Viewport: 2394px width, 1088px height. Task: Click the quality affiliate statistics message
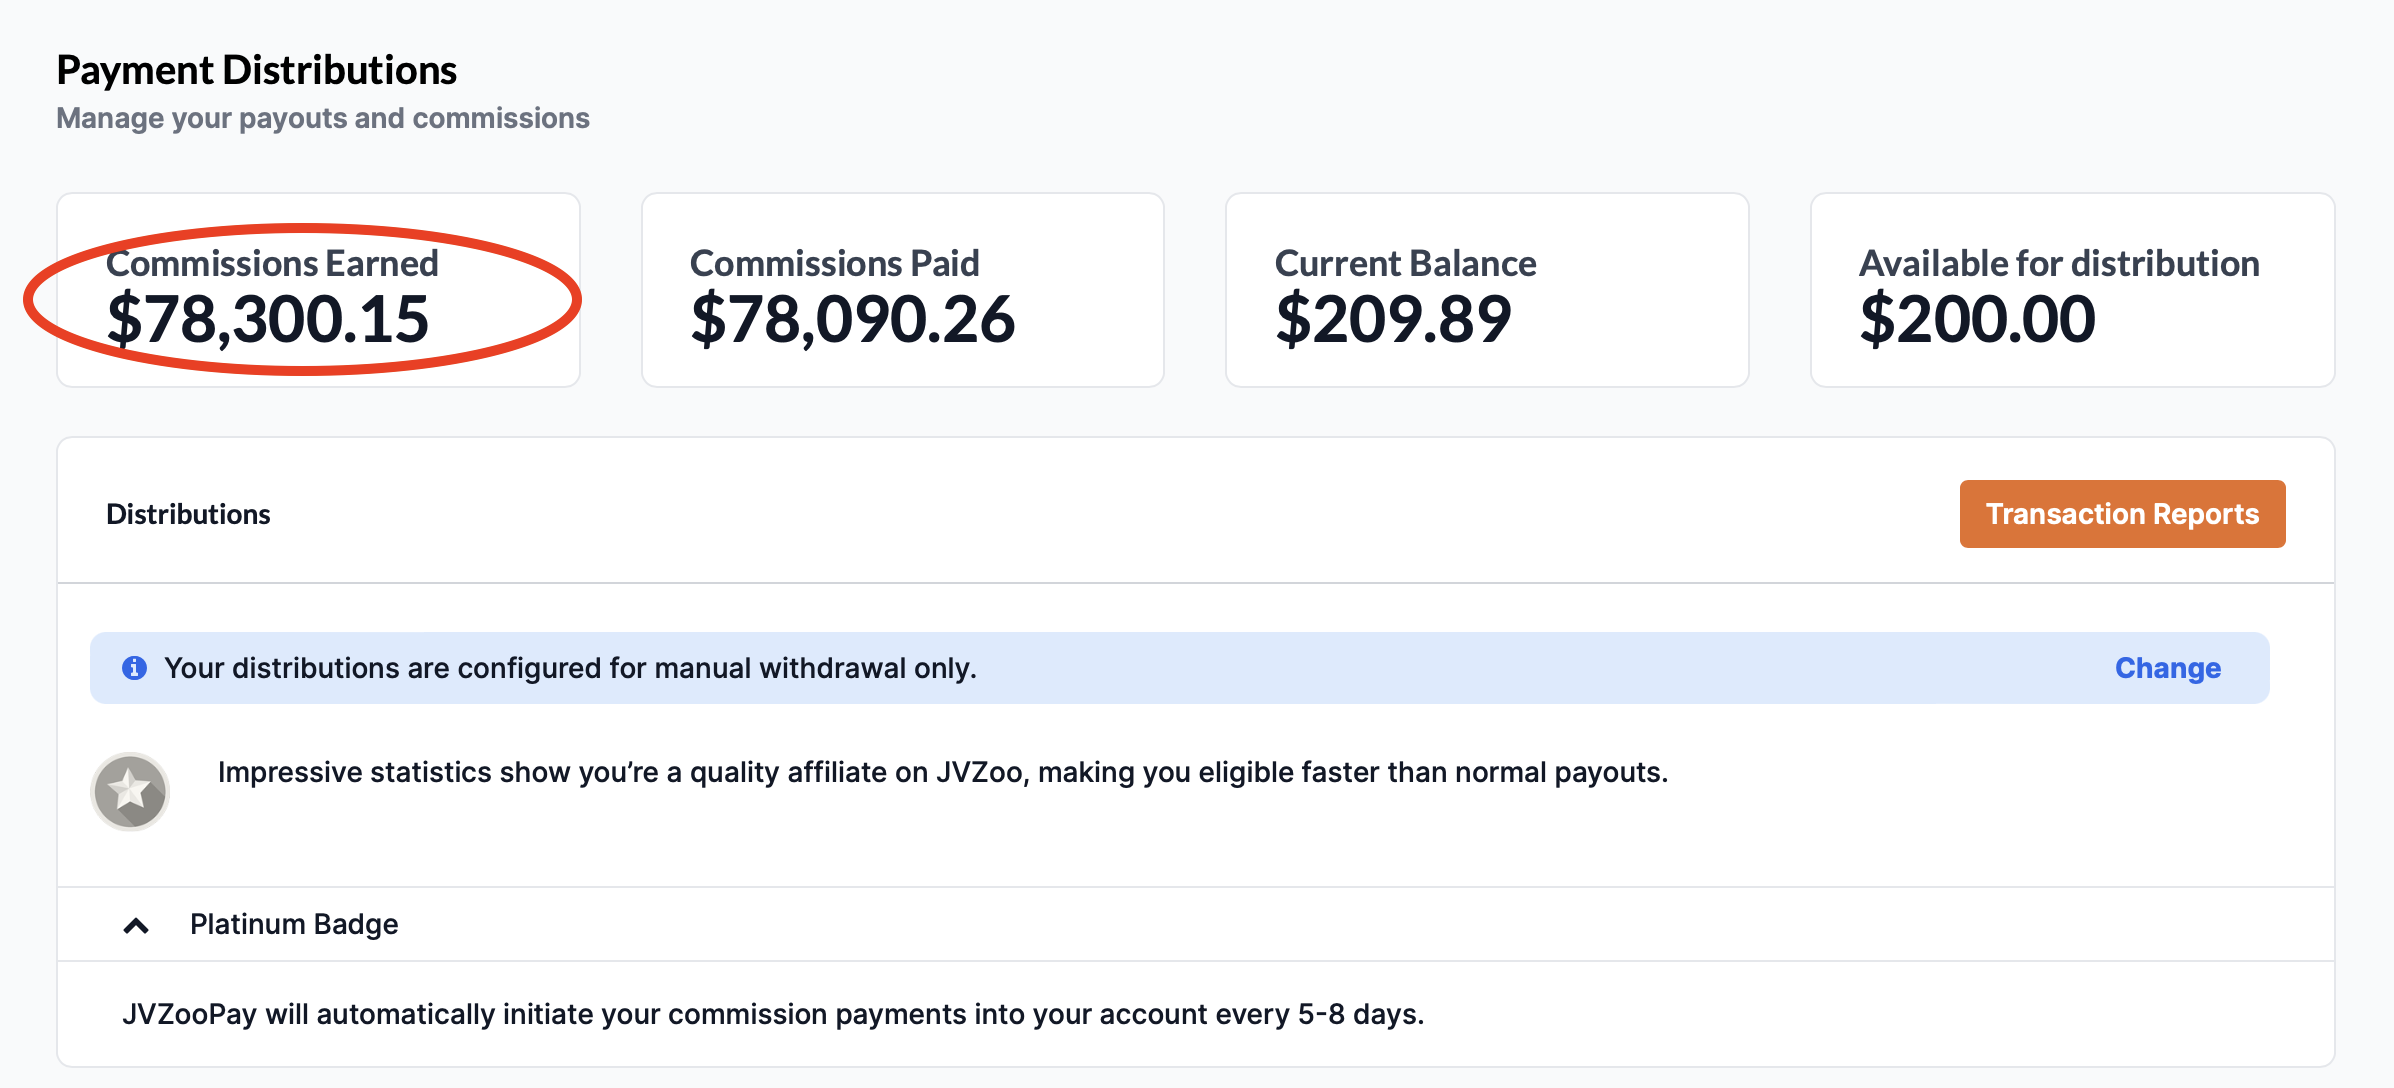943,772
